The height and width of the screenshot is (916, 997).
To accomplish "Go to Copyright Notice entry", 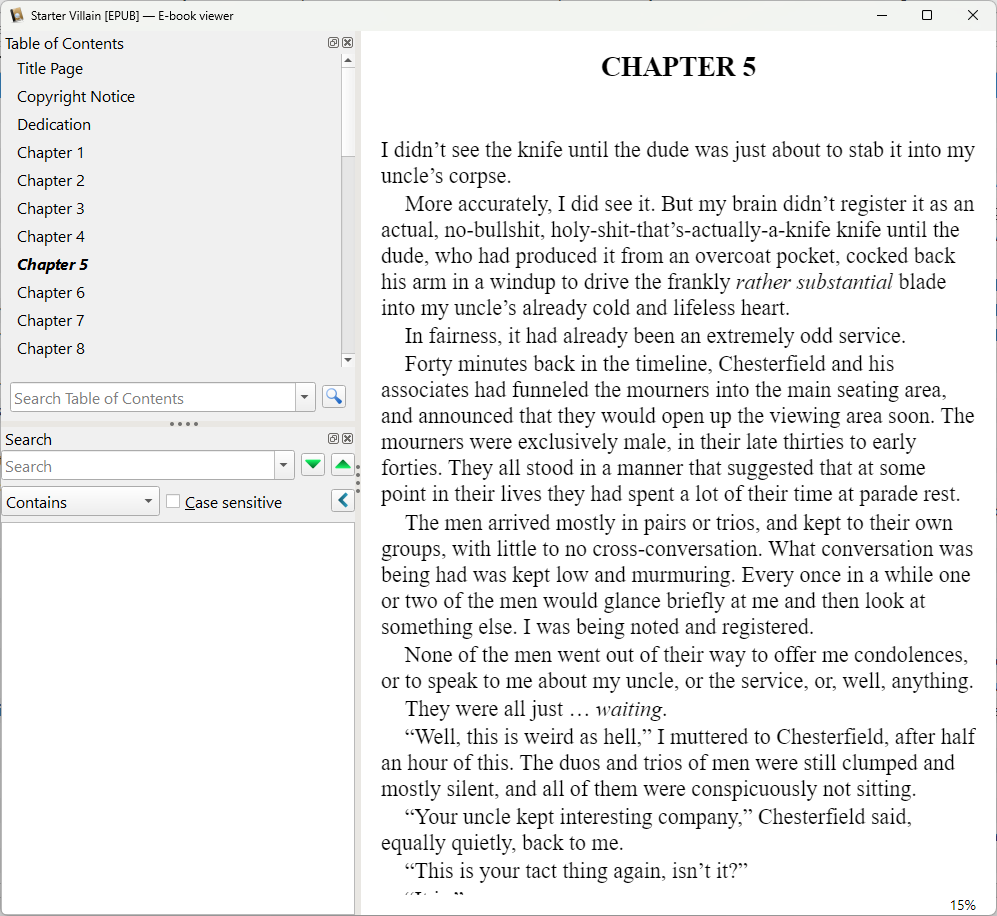I will pos(76,97).
